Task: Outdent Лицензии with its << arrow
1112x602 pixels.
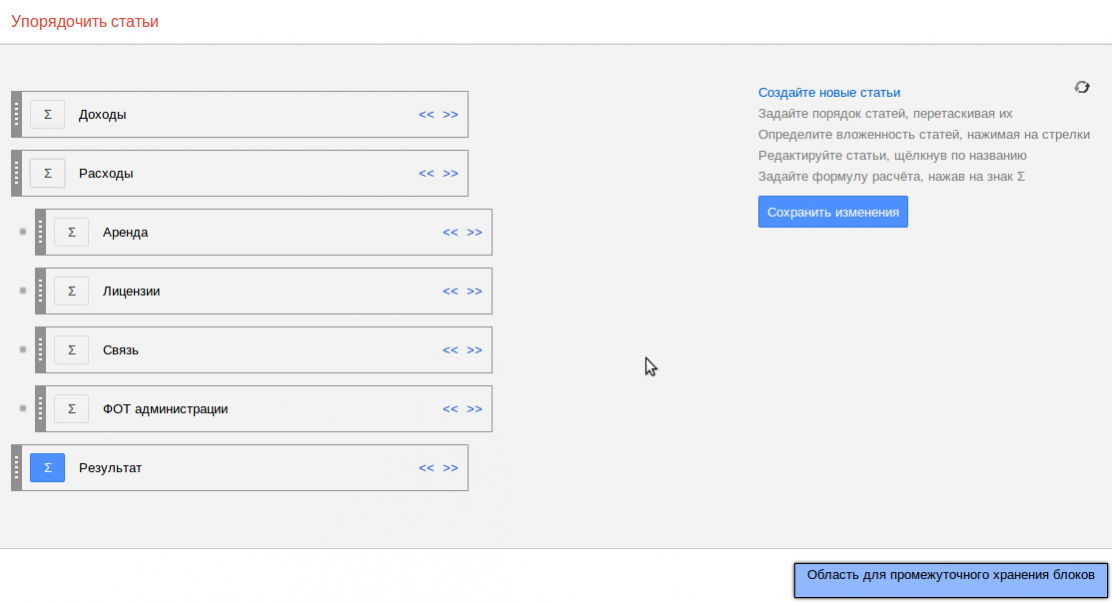Action: tap(450, 291)
